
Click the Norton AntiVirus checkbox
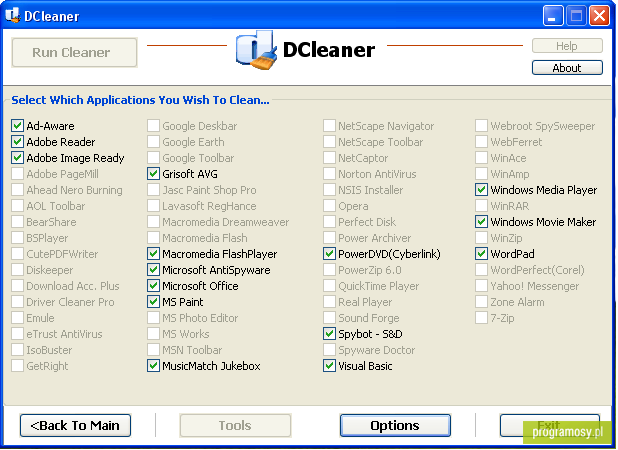[329, 174]
